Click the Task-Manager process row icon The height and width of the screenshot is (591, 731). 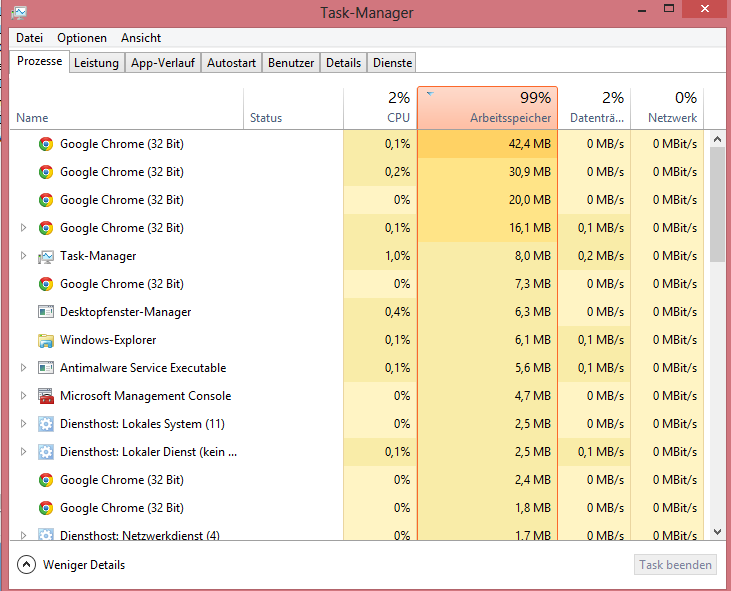pyautogui.click(x=46, y=256)
